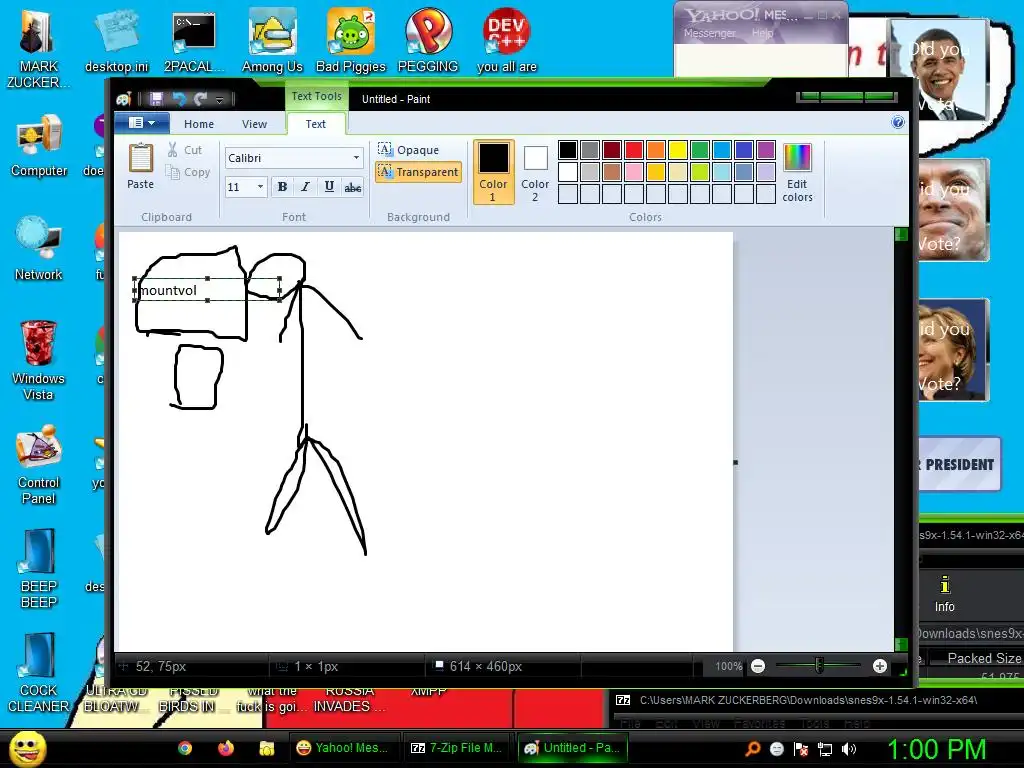Click the network tray icon
Image resolution: width=1024 pixels, height=768 pixels.
click(x=825, y=749)
